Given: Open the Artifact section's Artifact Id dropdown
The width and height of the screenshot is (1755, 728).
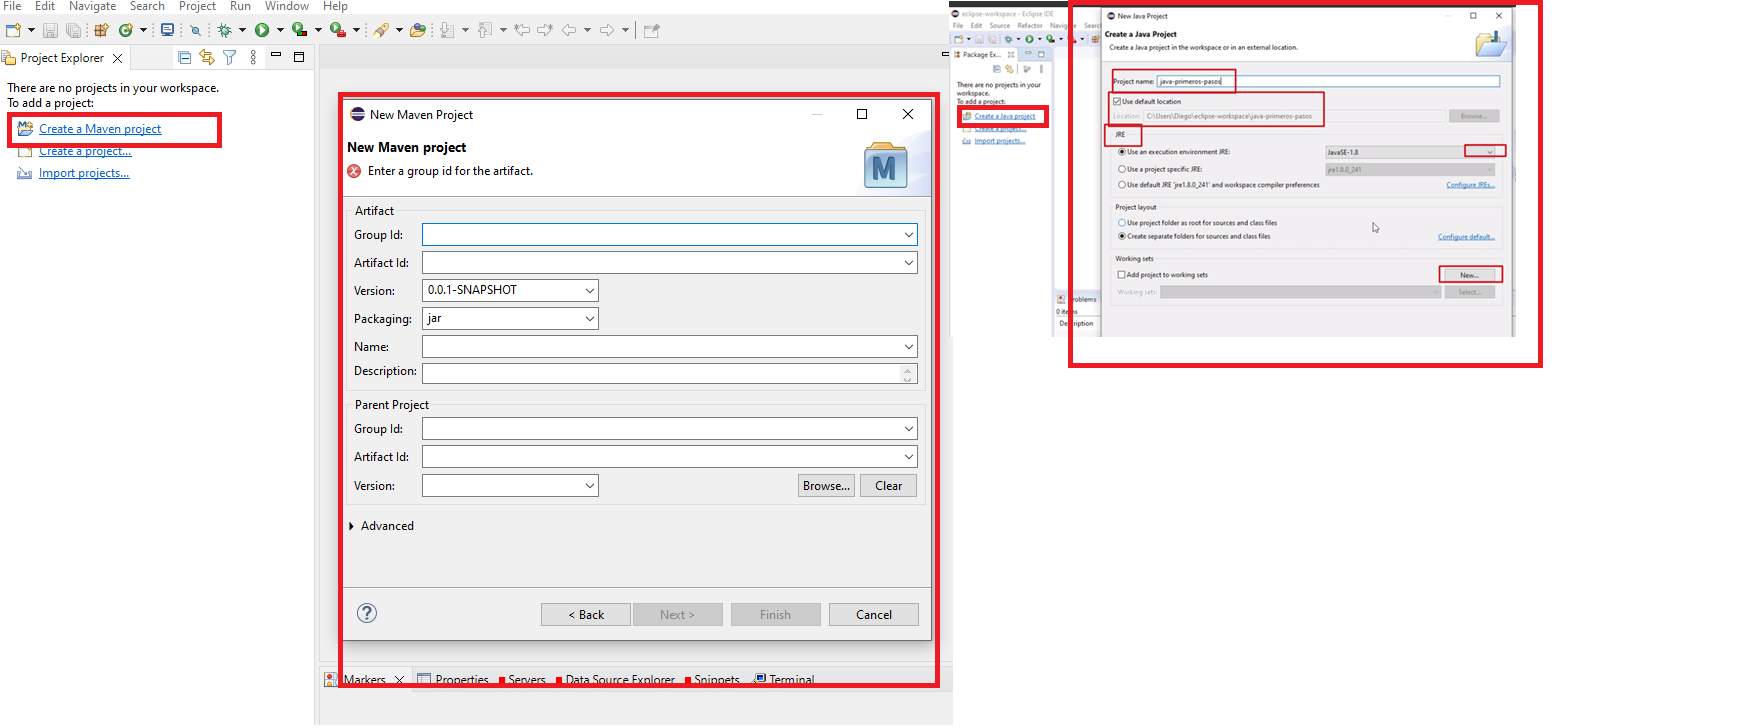Looking at the screenshot, I should click(908, 263).
